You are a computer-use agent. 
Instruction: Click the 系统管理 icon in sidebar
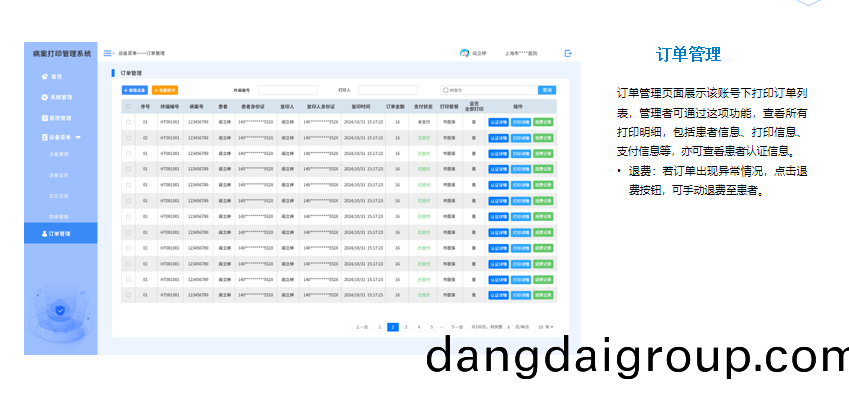(44, 97)
